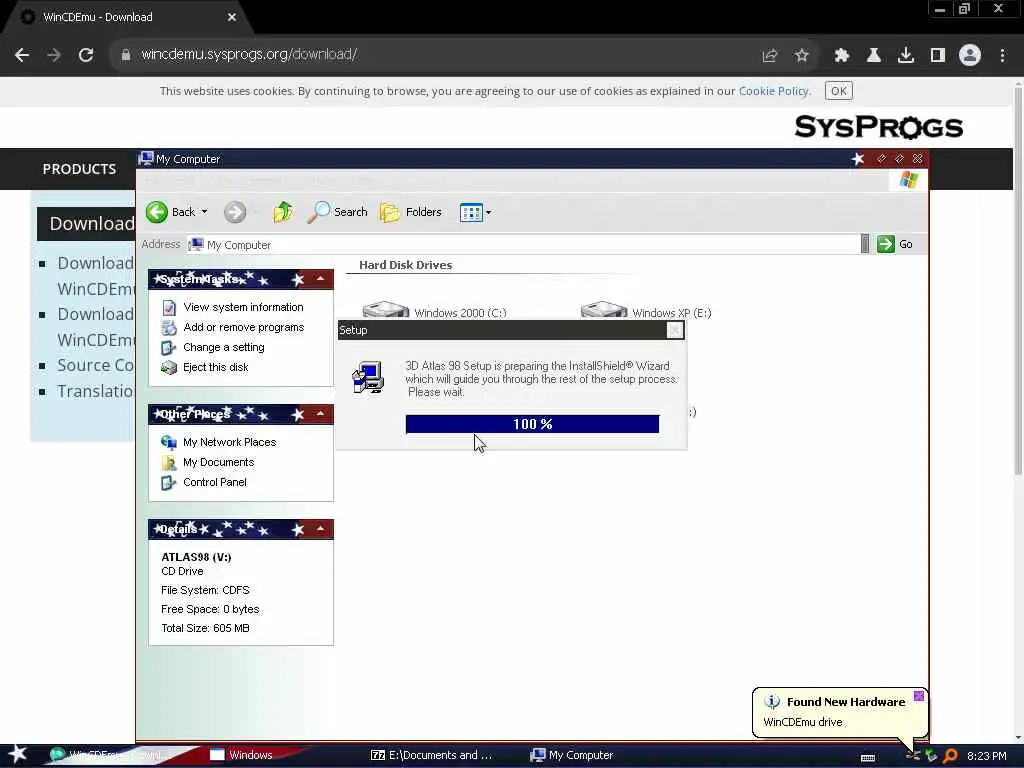Click the ATLAS98 (V:) details text
This screenshot has width=1024, height=768.
tap(196, 557)
